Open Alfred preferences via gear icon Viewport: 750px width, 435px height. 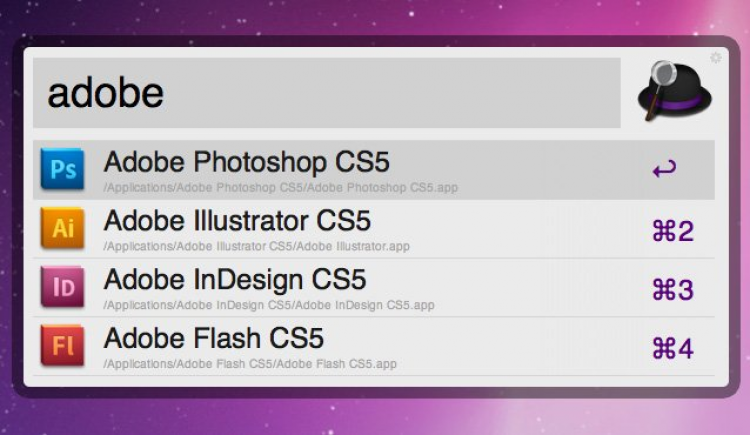coord(716,58)
